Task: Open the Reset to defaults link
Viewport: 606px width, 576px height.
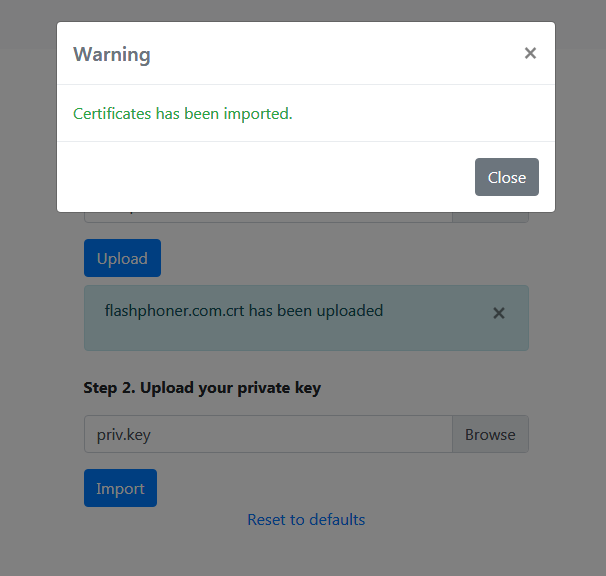Action: pos(306,520)
